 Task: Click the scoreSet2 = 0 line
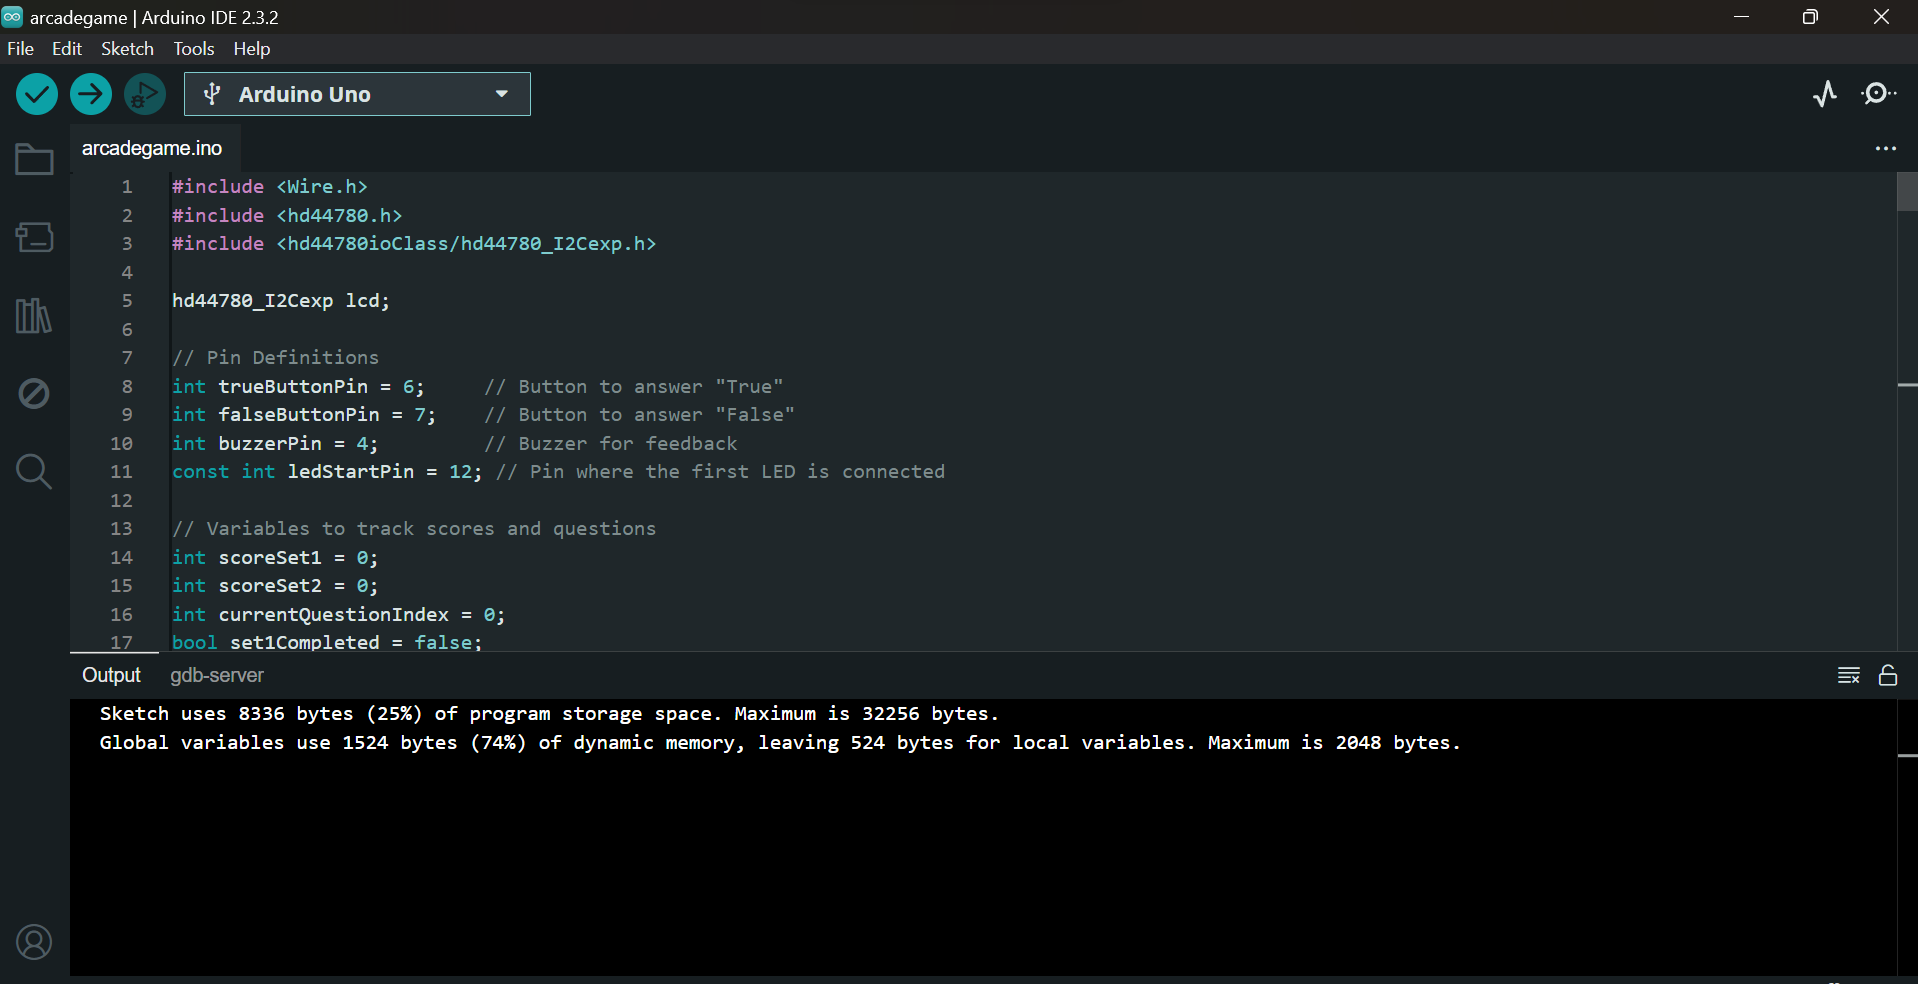pos(275,585)
